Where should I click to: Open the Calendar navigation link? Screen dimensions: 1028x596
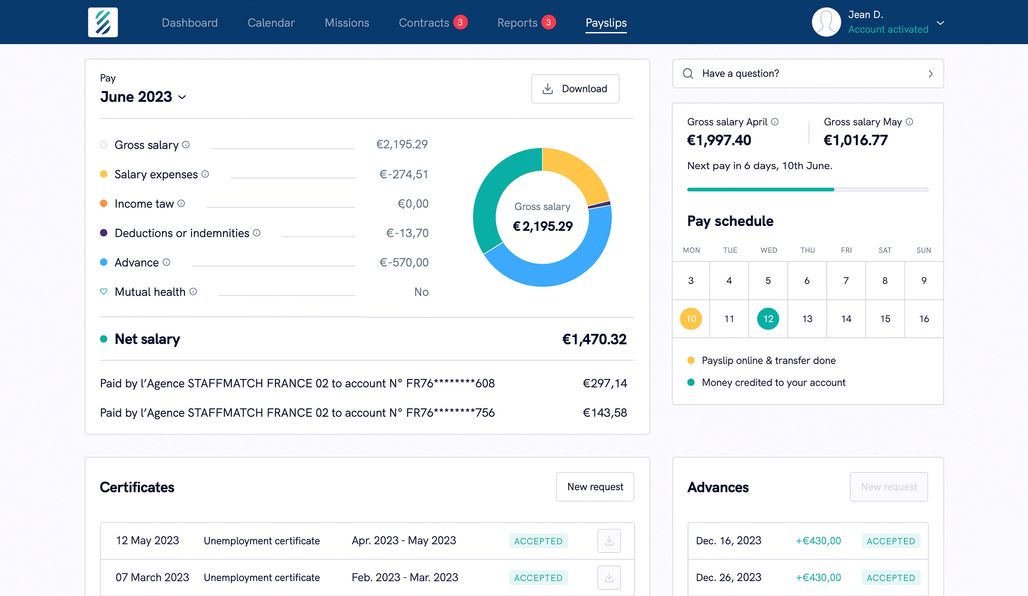270,21
